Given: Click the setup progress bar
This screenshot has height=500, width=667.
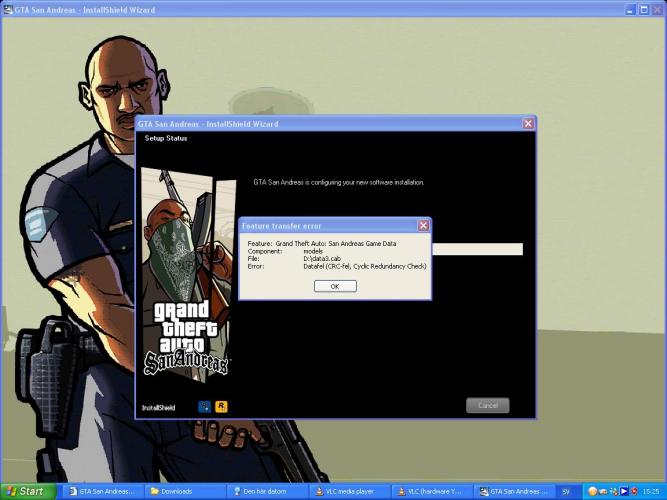Looking at the screenshot, I should pyautogui.click(x=477, y=249).
